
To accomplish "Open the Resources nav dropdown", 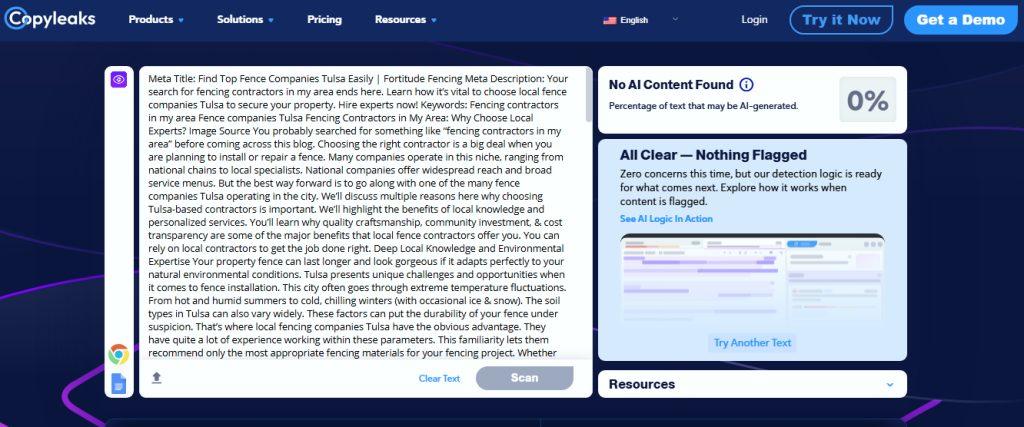I will click(405, 20).
